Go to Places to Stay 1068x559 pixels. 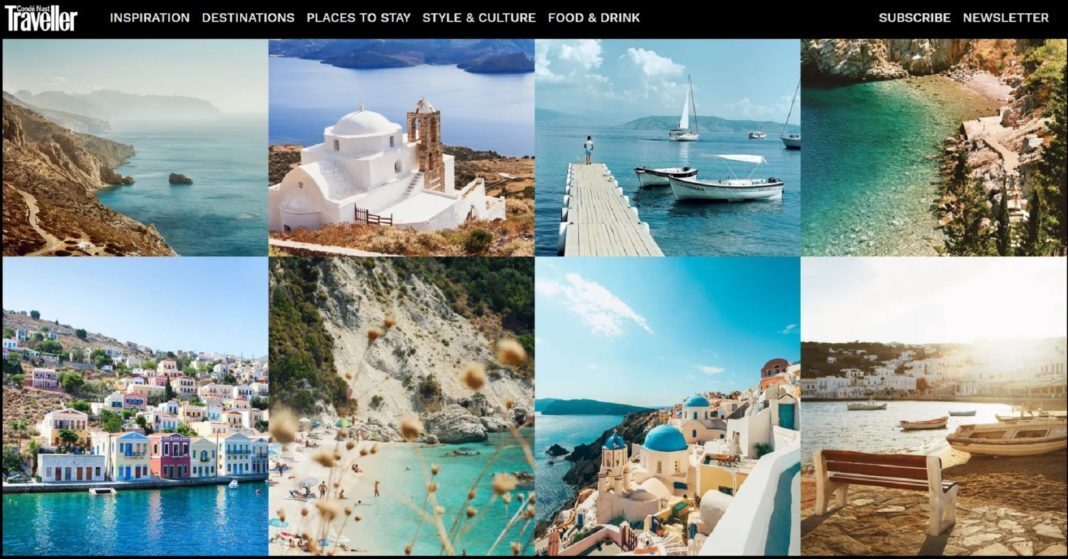pos(358,18)
